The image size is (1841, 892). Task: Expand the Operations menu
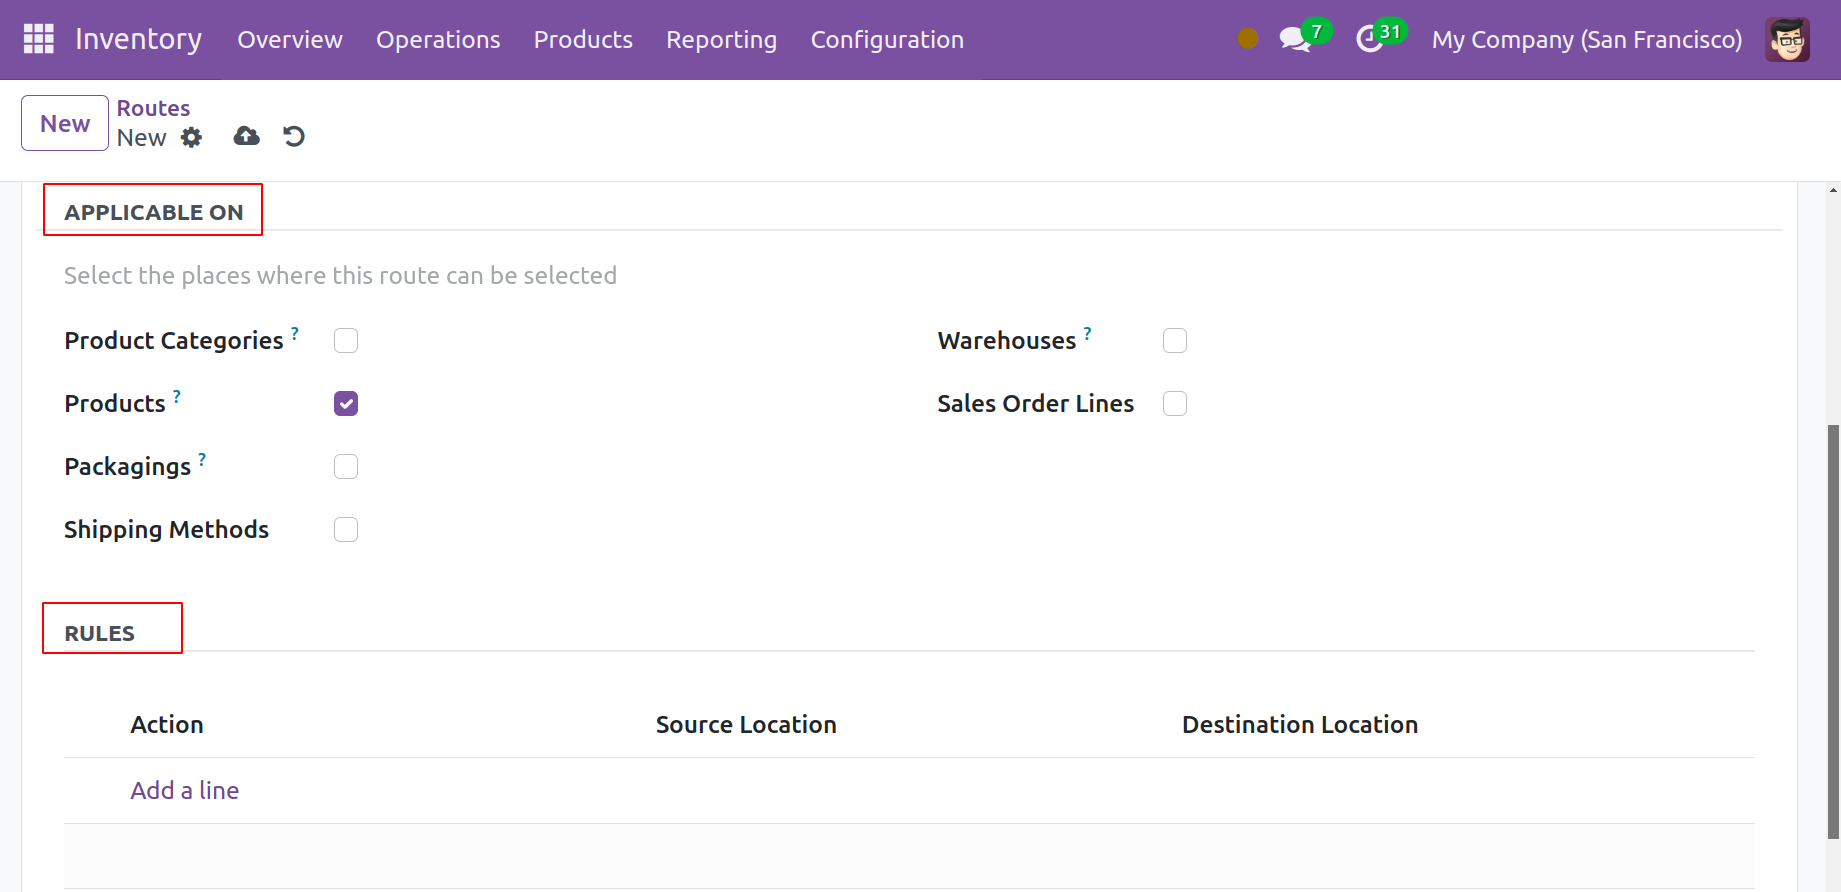coord(438,40)
